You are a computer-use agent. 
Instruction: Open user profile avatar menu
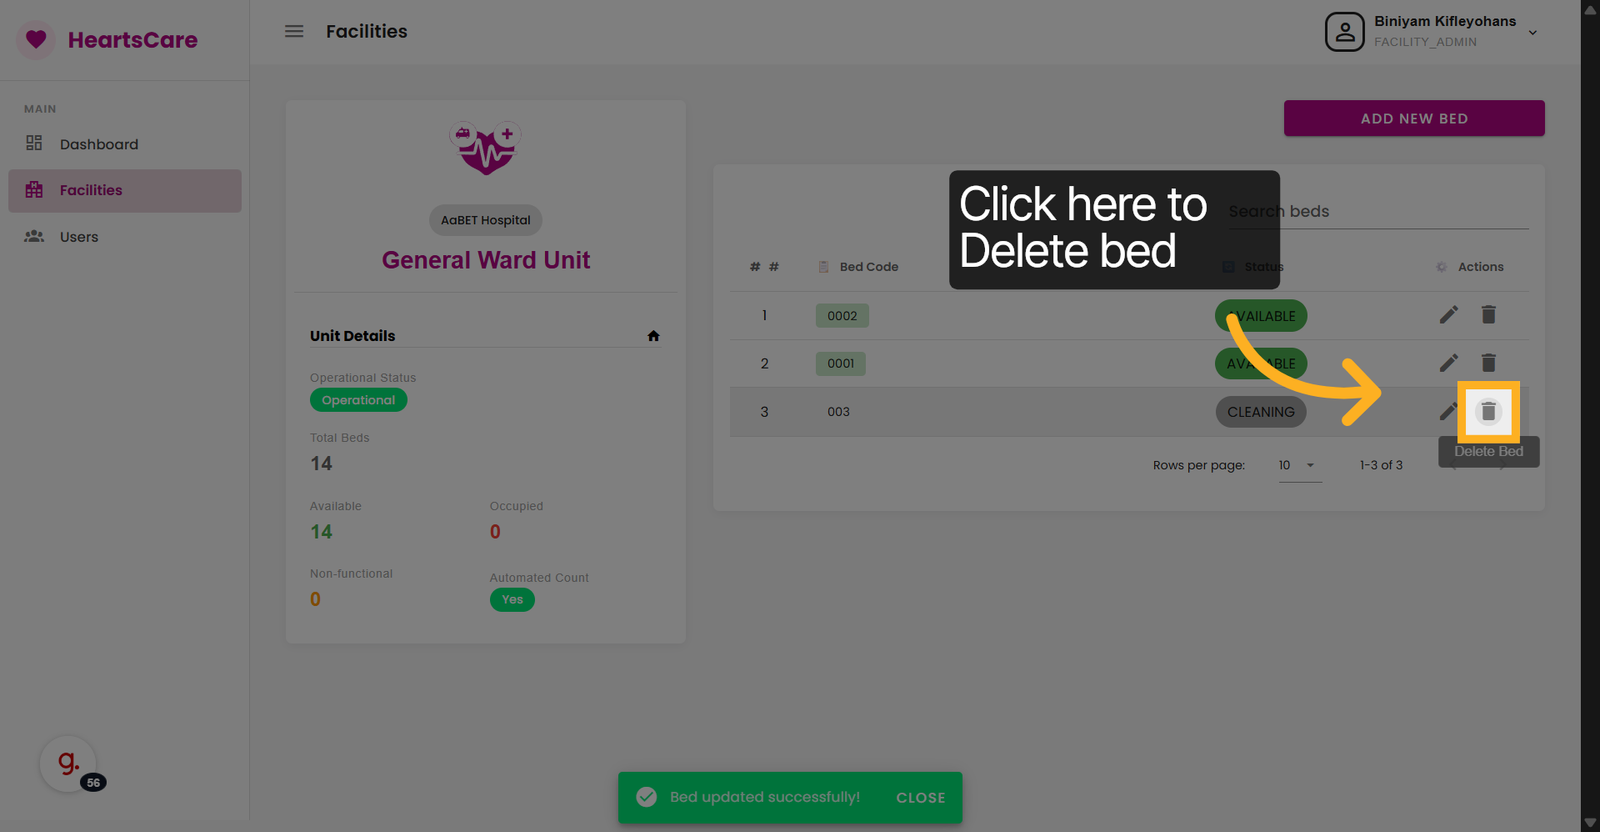tap(1345, 32)
